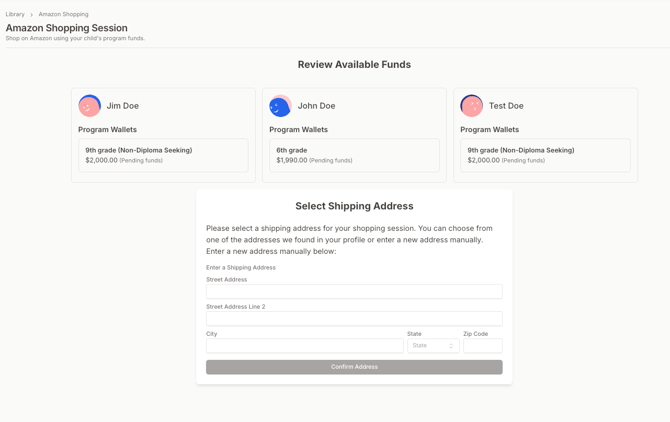Click the Test Doe name label
The height and width of the screenshot is (422, 670).
coord(506,106)
